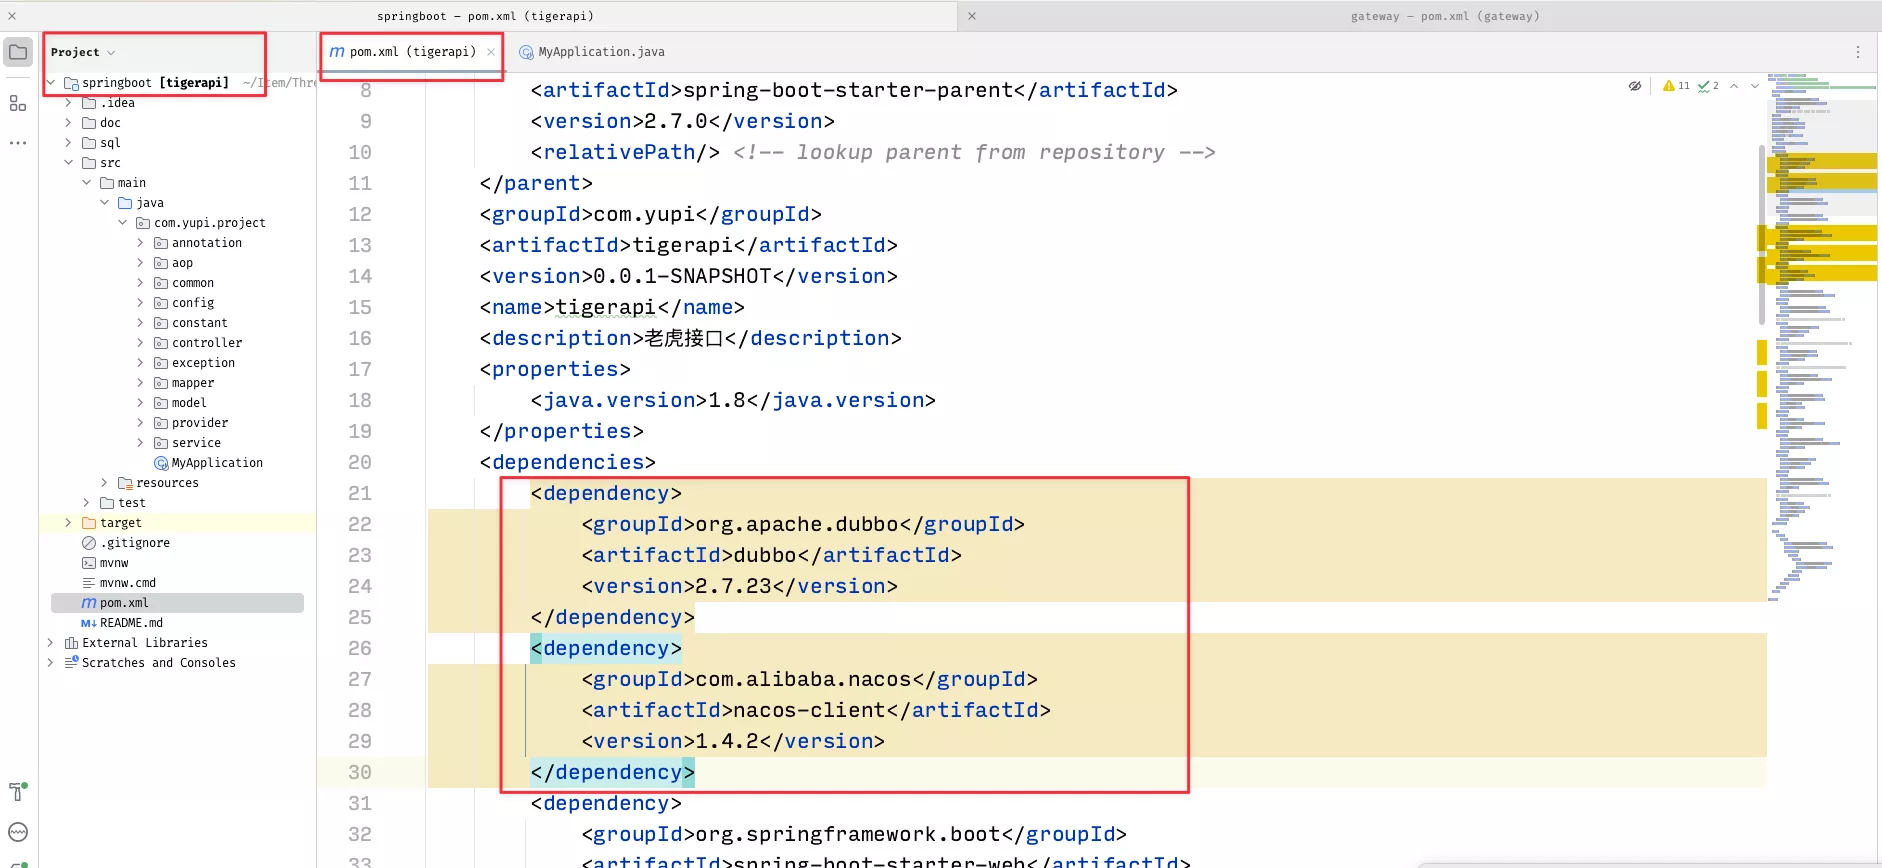Go to previous highlighted error arrow
The height and width of the screenshot is (868, 1882).
pos(1734,86)
